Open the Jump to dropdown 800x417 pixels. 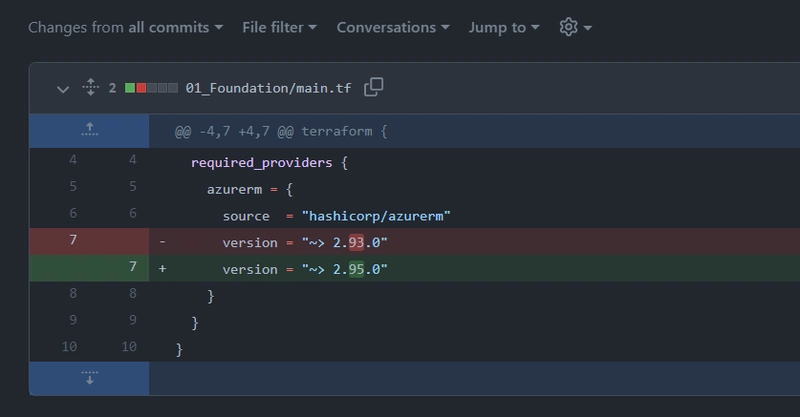click(x=504, y=27)
